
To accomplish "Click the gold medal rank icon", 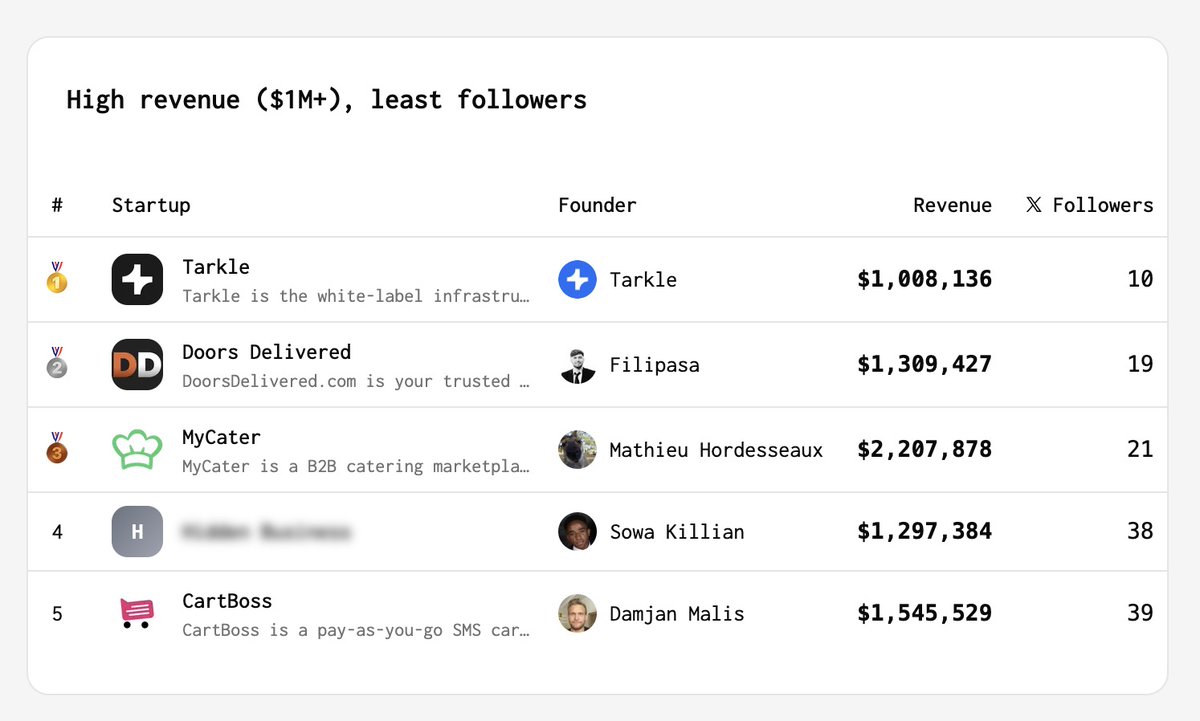I will tap(57, 279).
